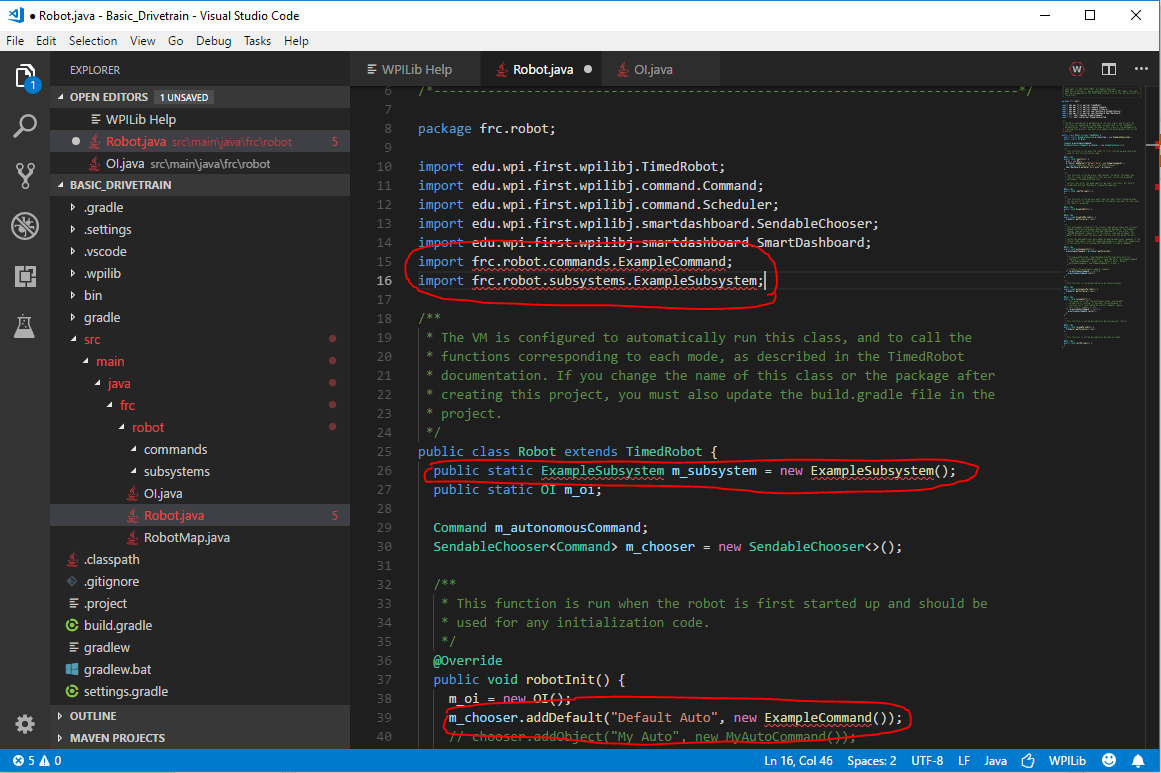Open the Debug view icon

click(x=25, y=226)
